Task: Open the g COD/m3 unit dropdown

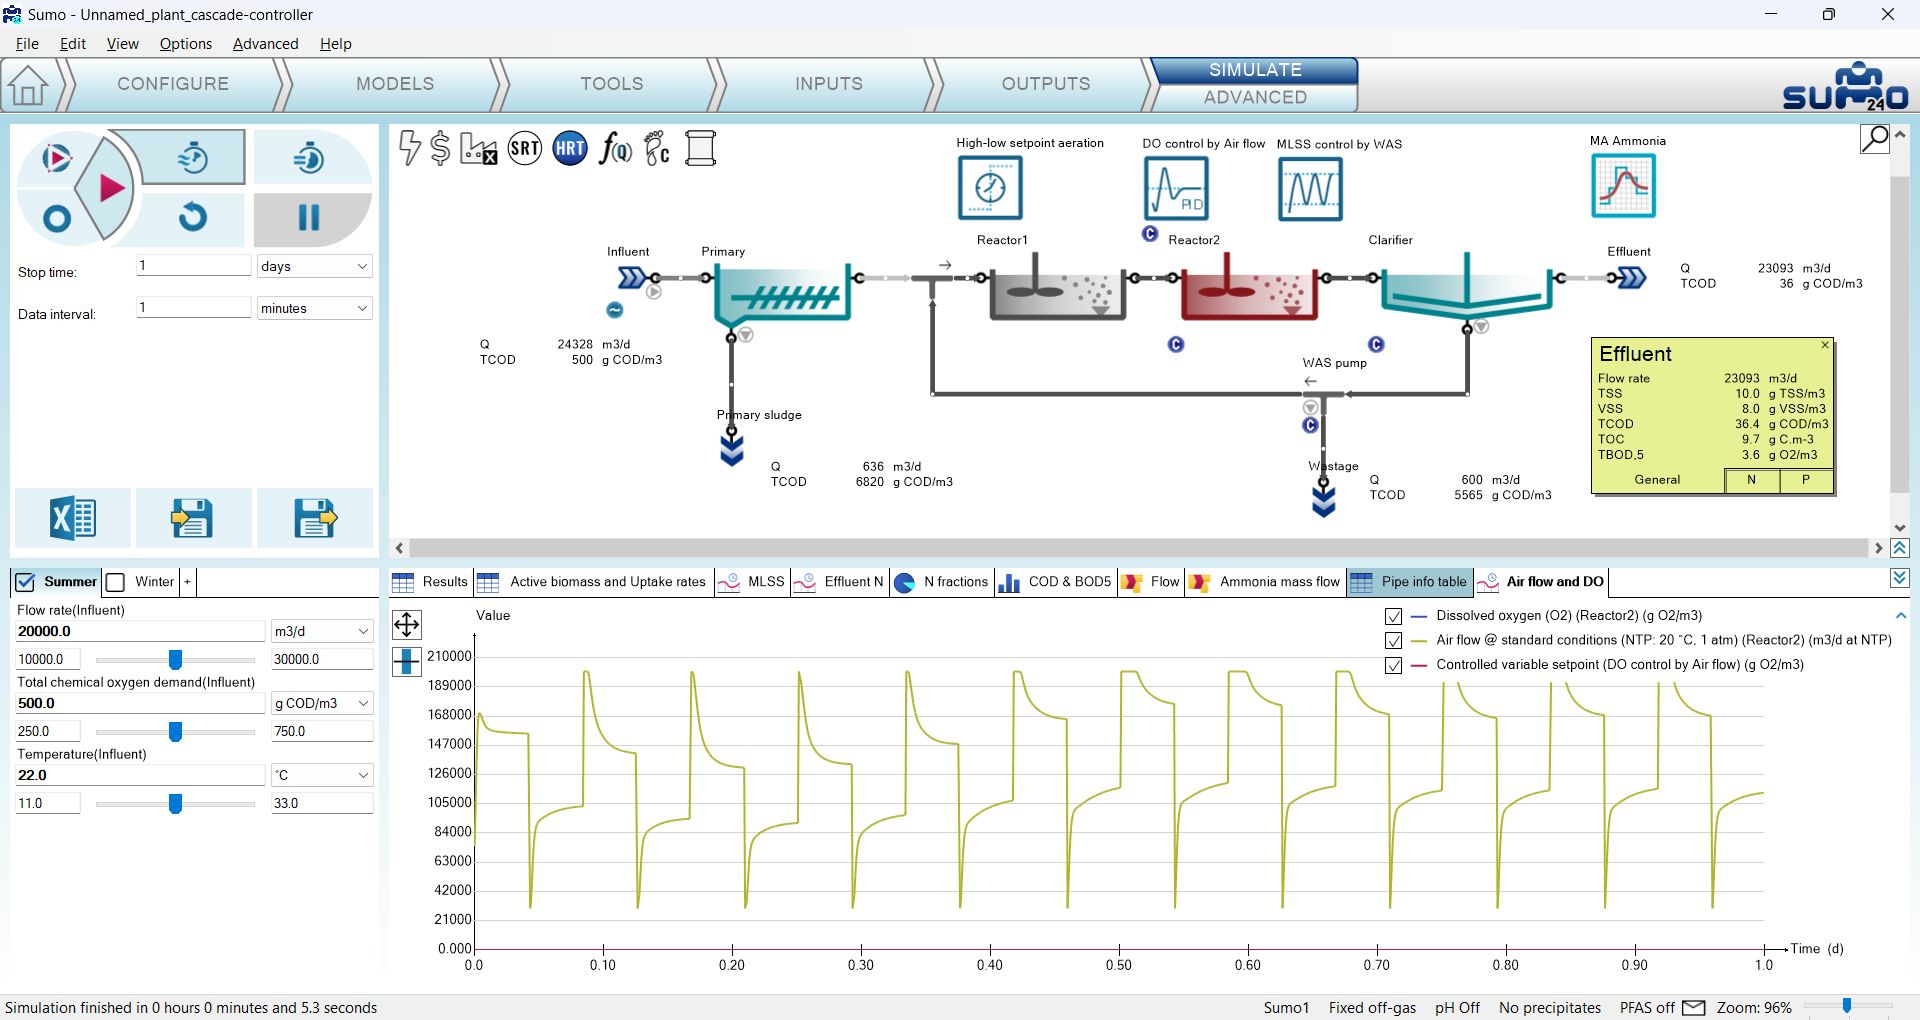Action: [x=322, y=703]
